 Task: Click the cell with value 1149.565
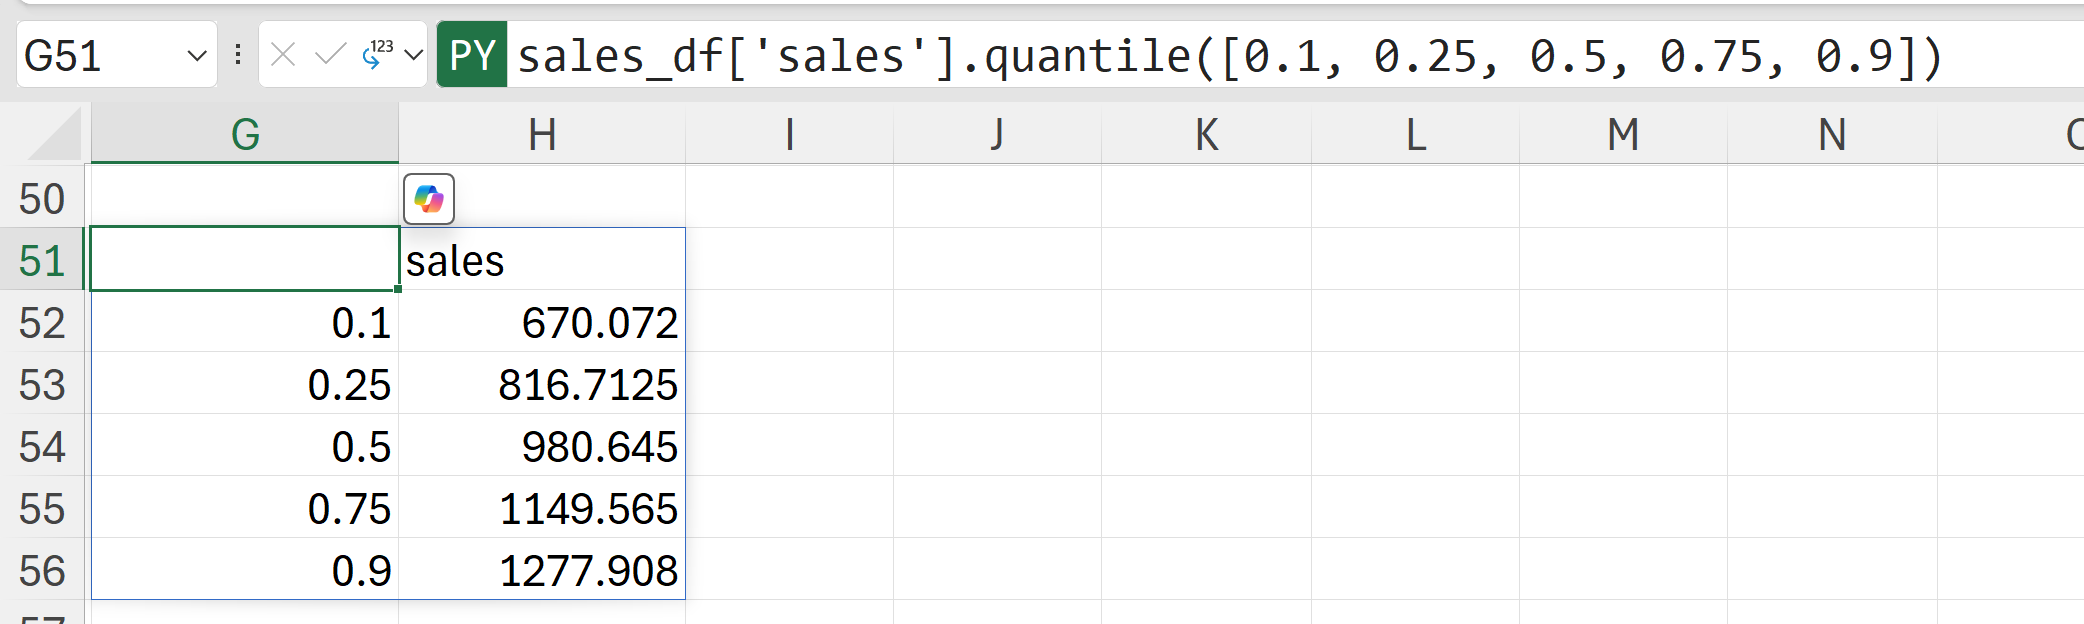click(542, 509)
